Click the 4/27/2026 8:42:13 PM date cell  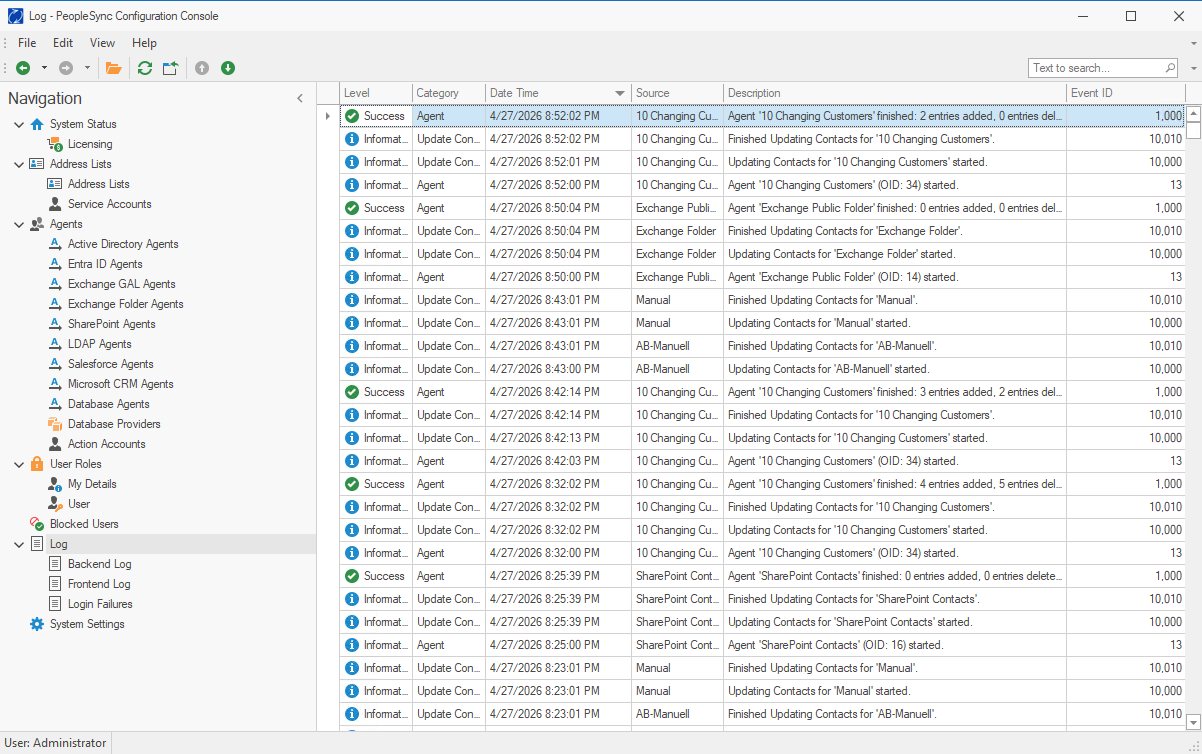(558, 438)
